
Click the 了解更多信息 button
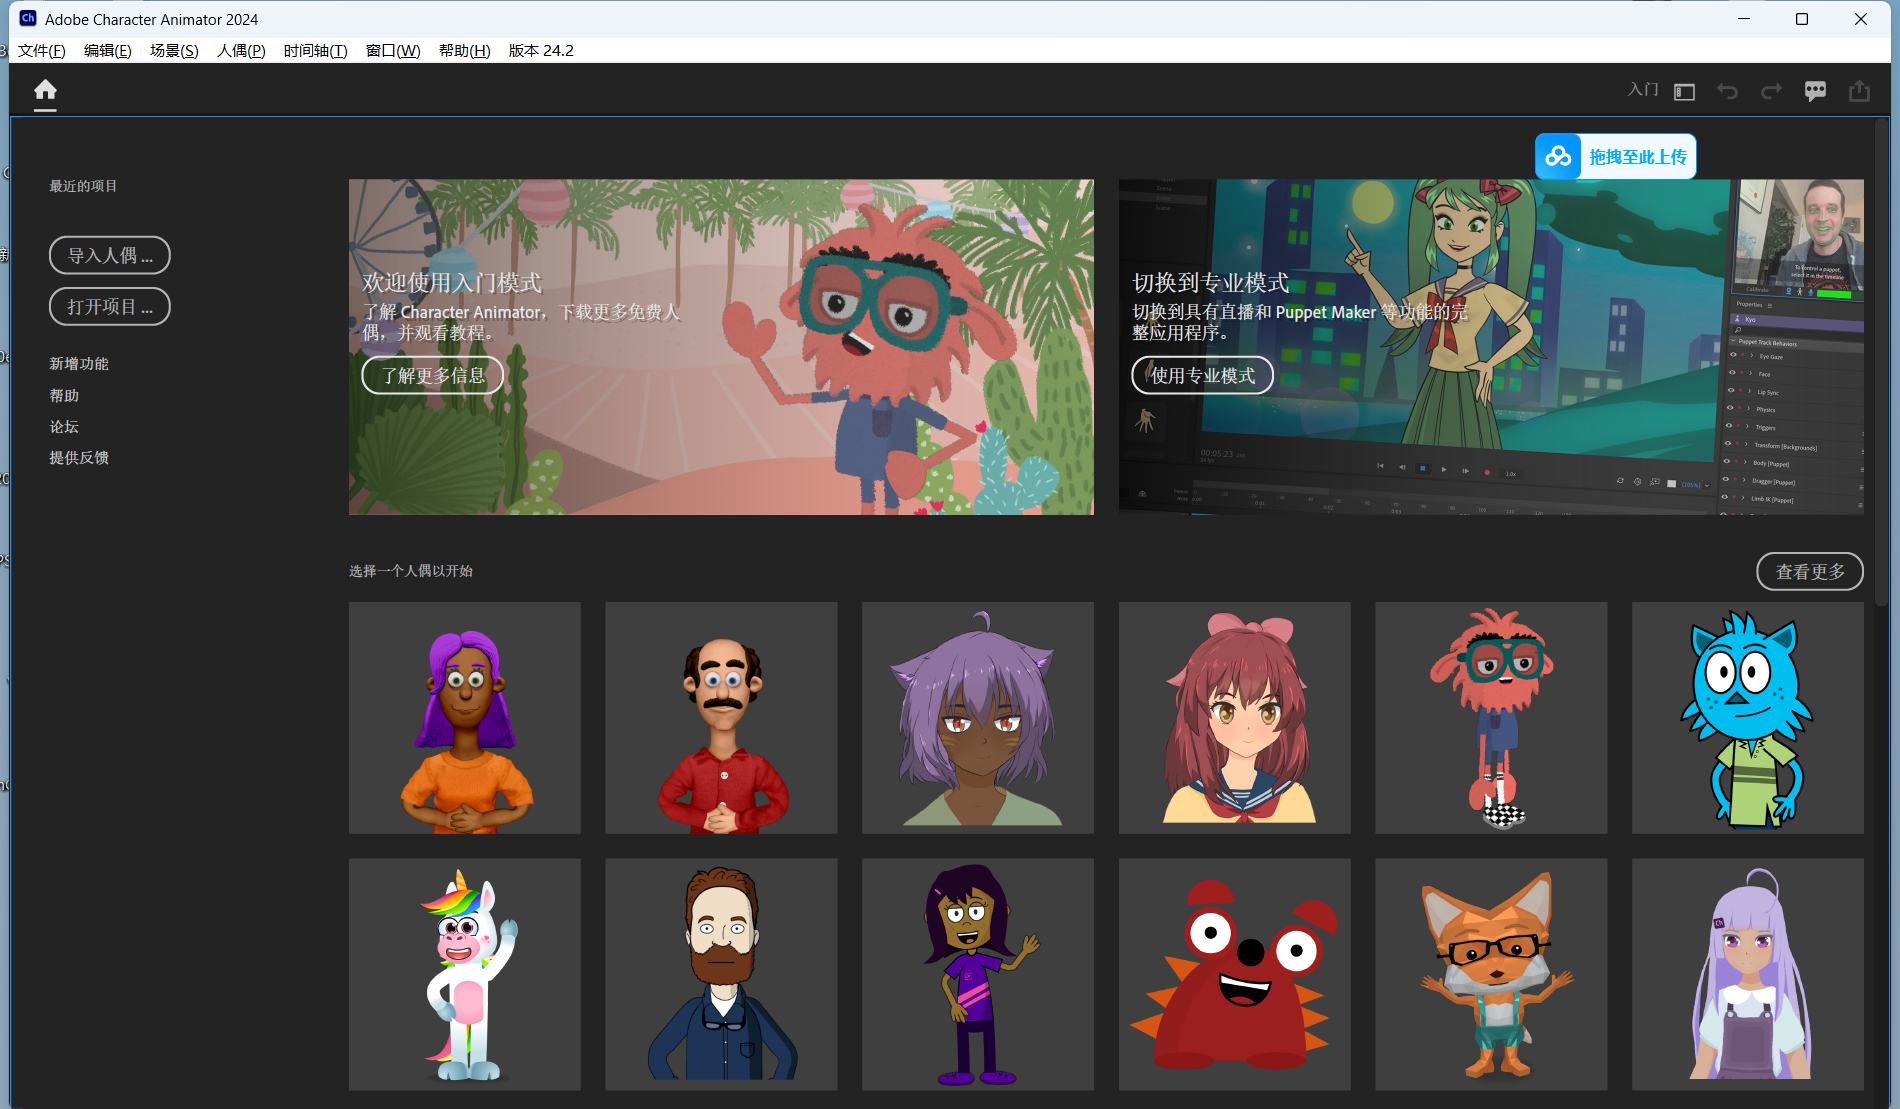point(432,376)
